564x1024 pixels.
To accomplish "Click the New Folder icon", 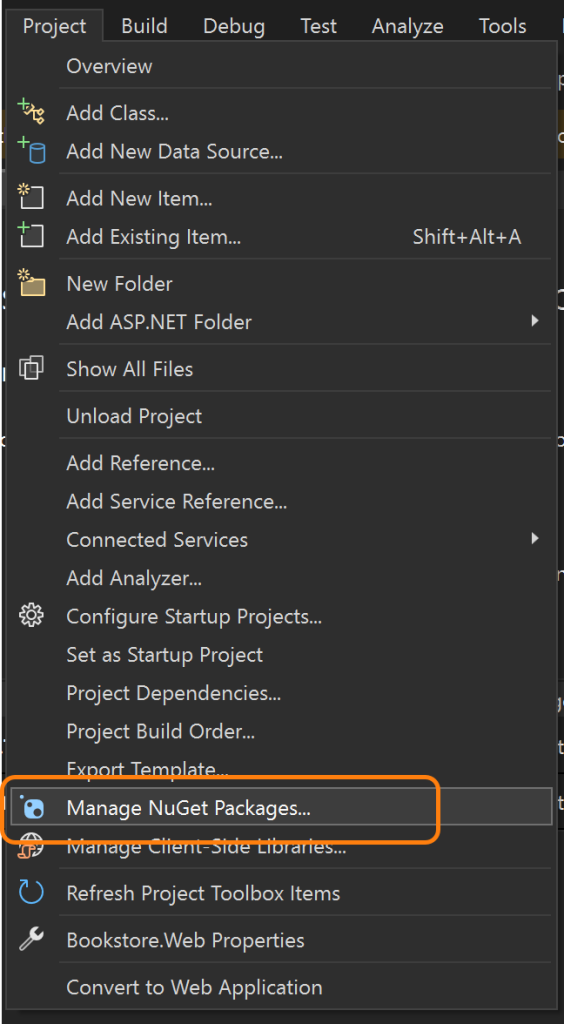I will [31, 283].
